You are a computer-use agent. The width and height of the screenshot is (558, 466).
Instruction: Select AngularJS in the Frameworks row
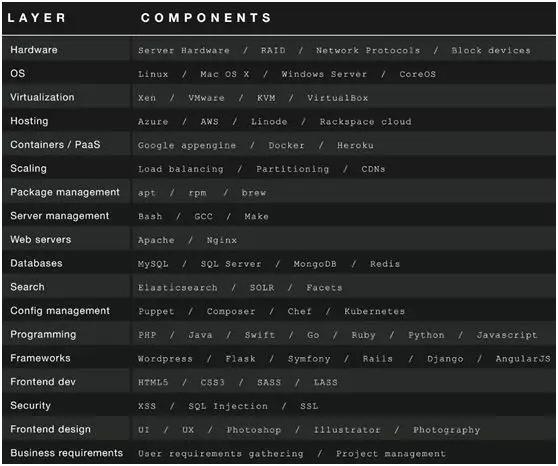(x=523, y=359)
